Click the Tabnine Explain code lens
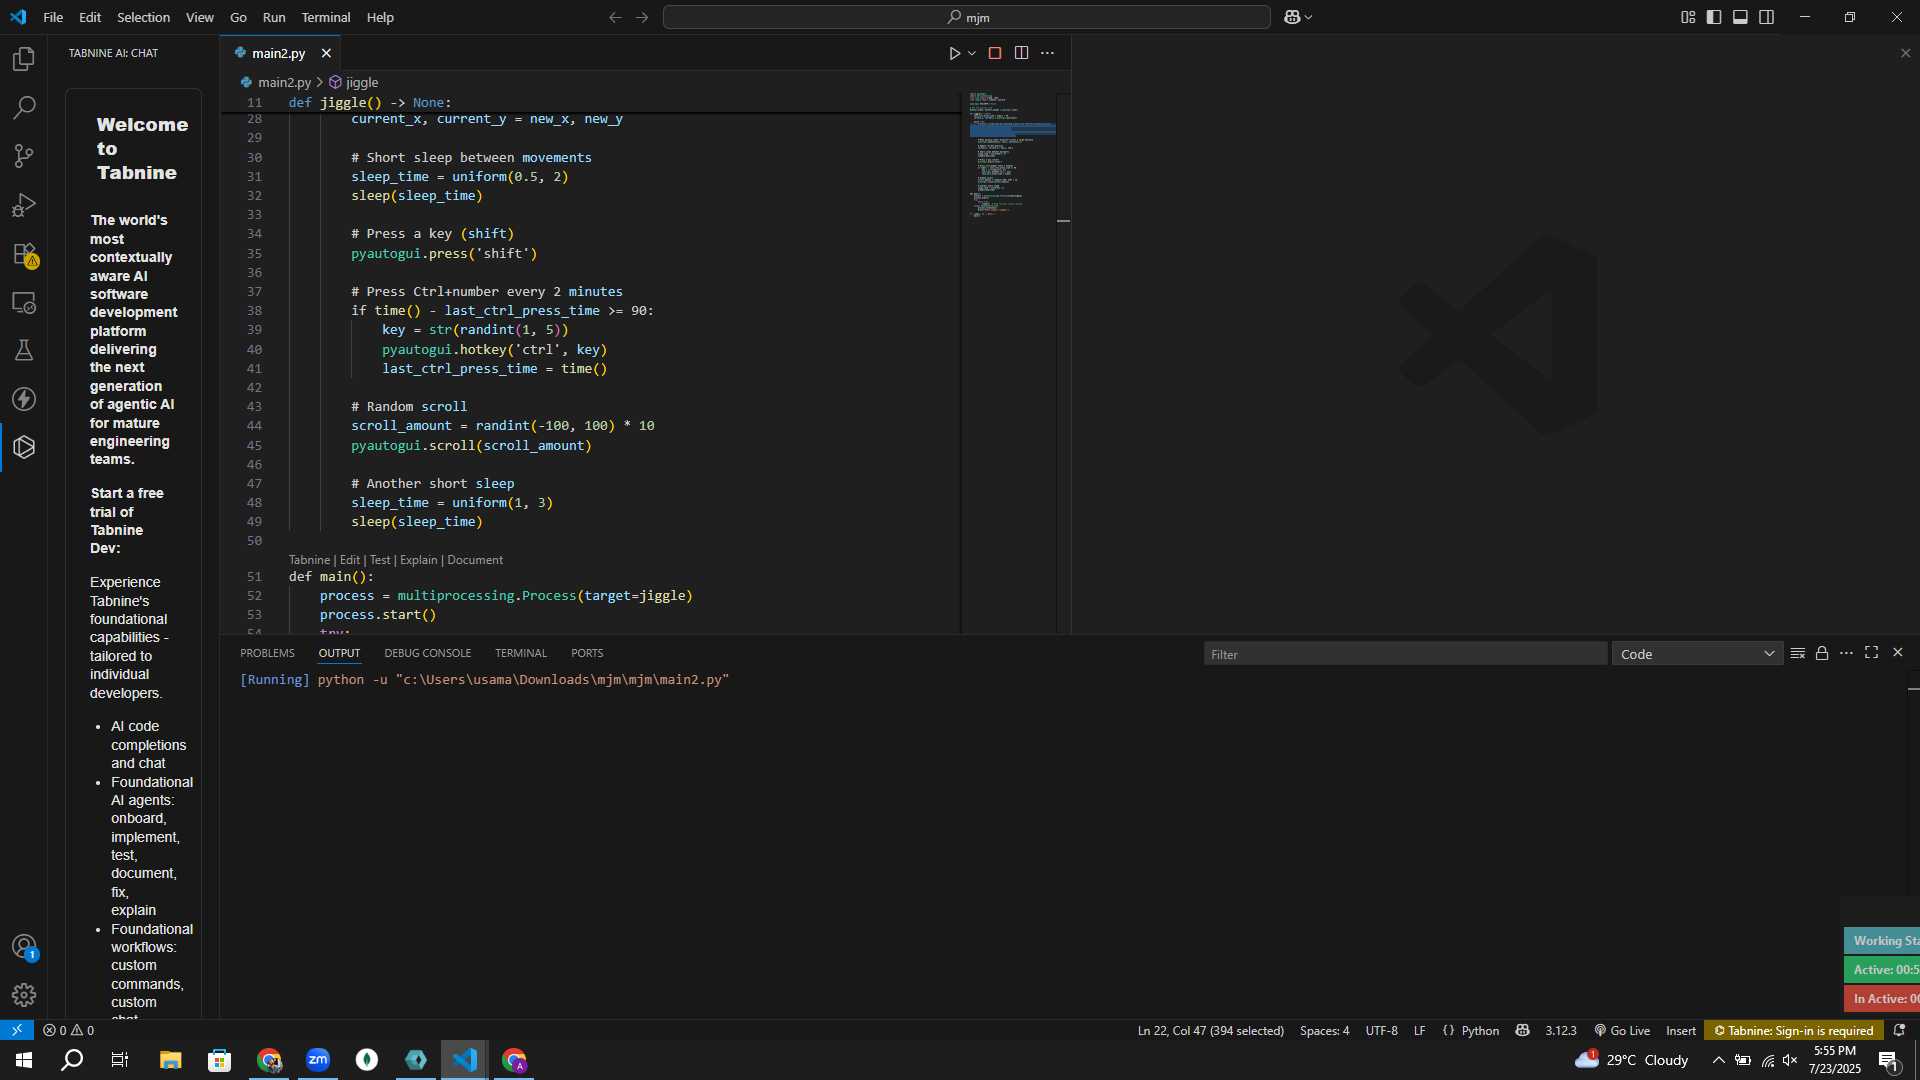 pyautogui.click(x=419, y=560)
